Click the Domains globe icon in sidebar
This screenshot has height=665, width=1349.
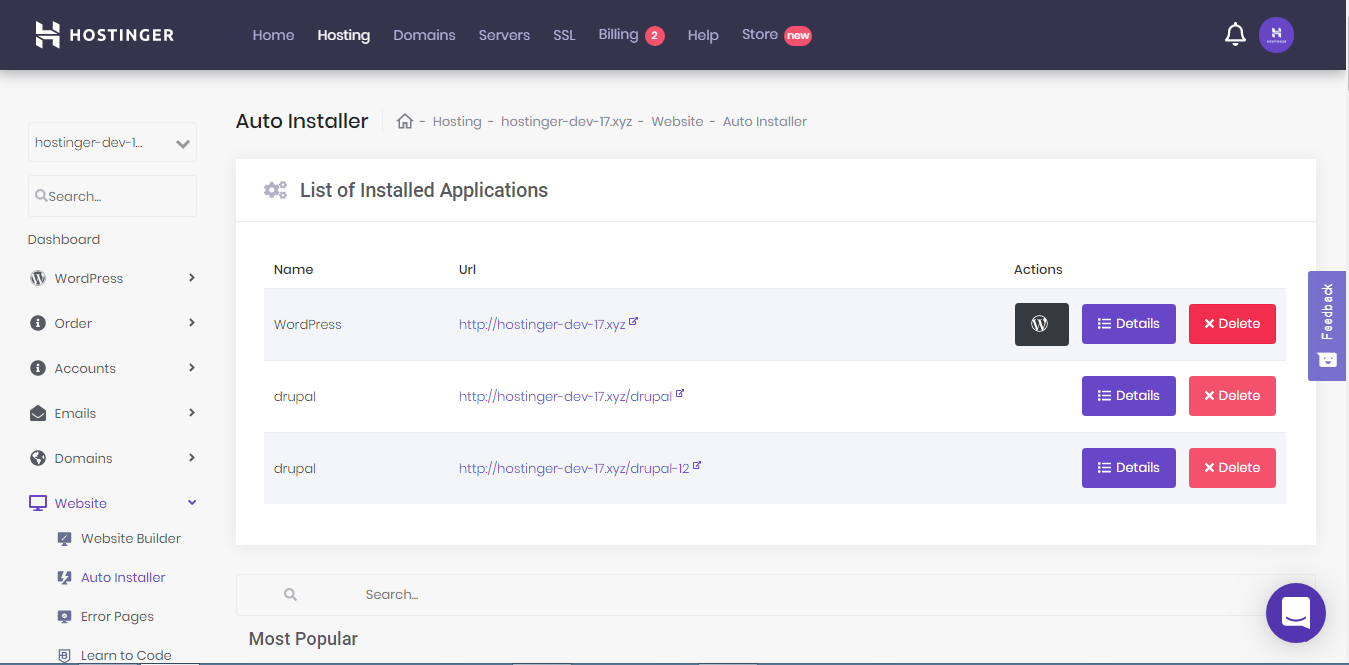click(x=38, y=458)
